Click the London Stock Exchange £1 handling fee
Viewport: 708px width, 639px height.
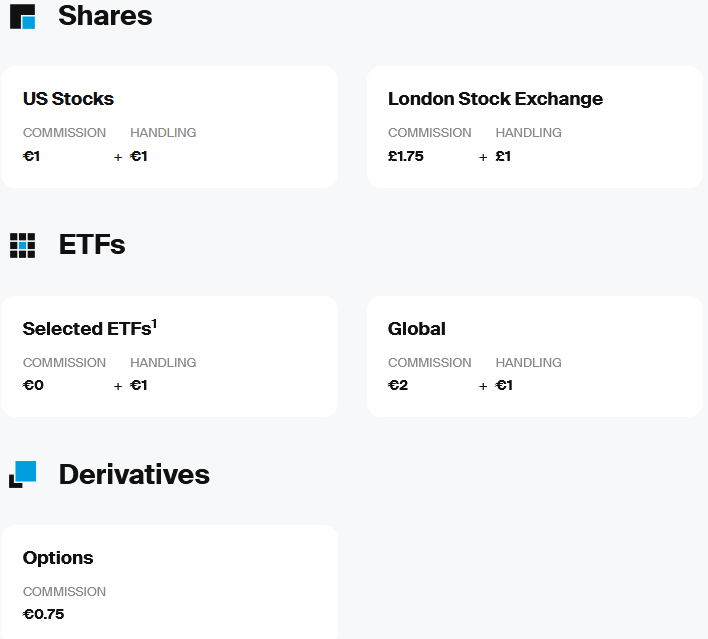[503, 156]
